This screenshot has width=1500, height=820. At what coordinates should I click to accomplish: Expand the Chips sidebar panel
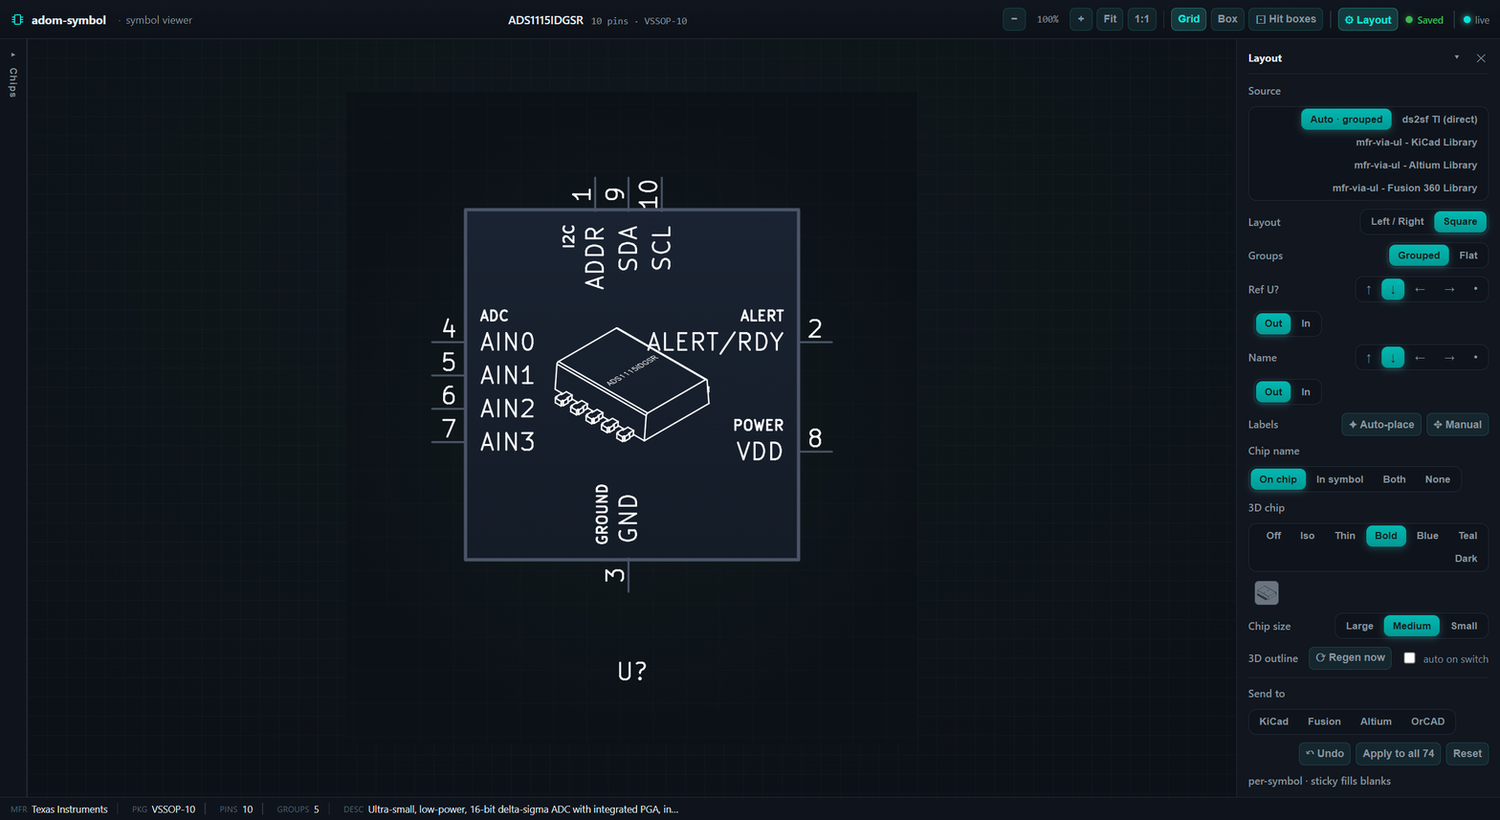[x=13, y=75]
